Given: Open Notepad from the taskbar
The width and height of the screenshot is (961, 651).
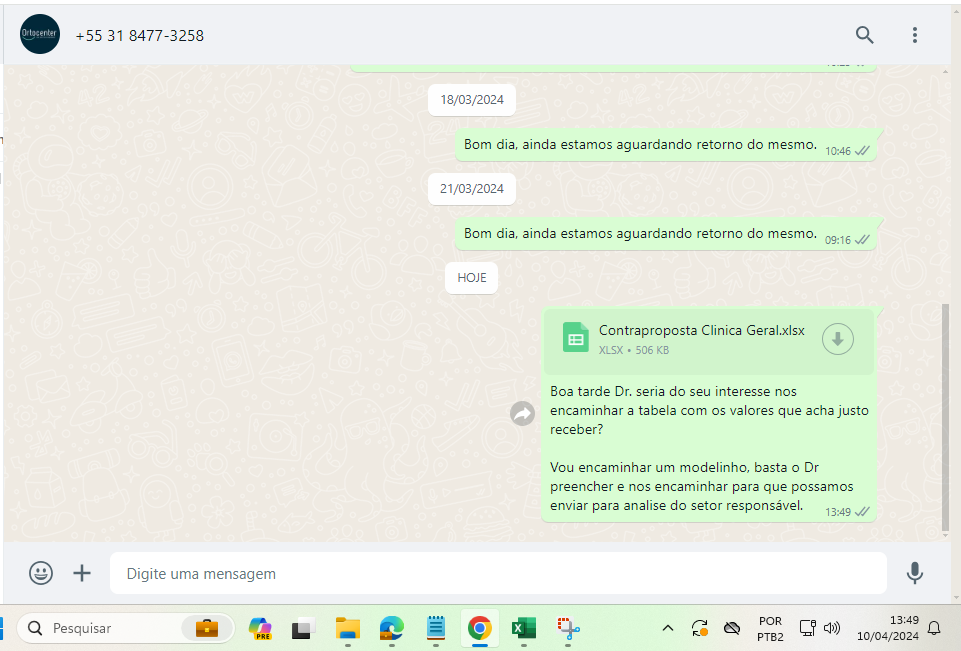Looking at the screenshot, I should (x=436, y=628).
